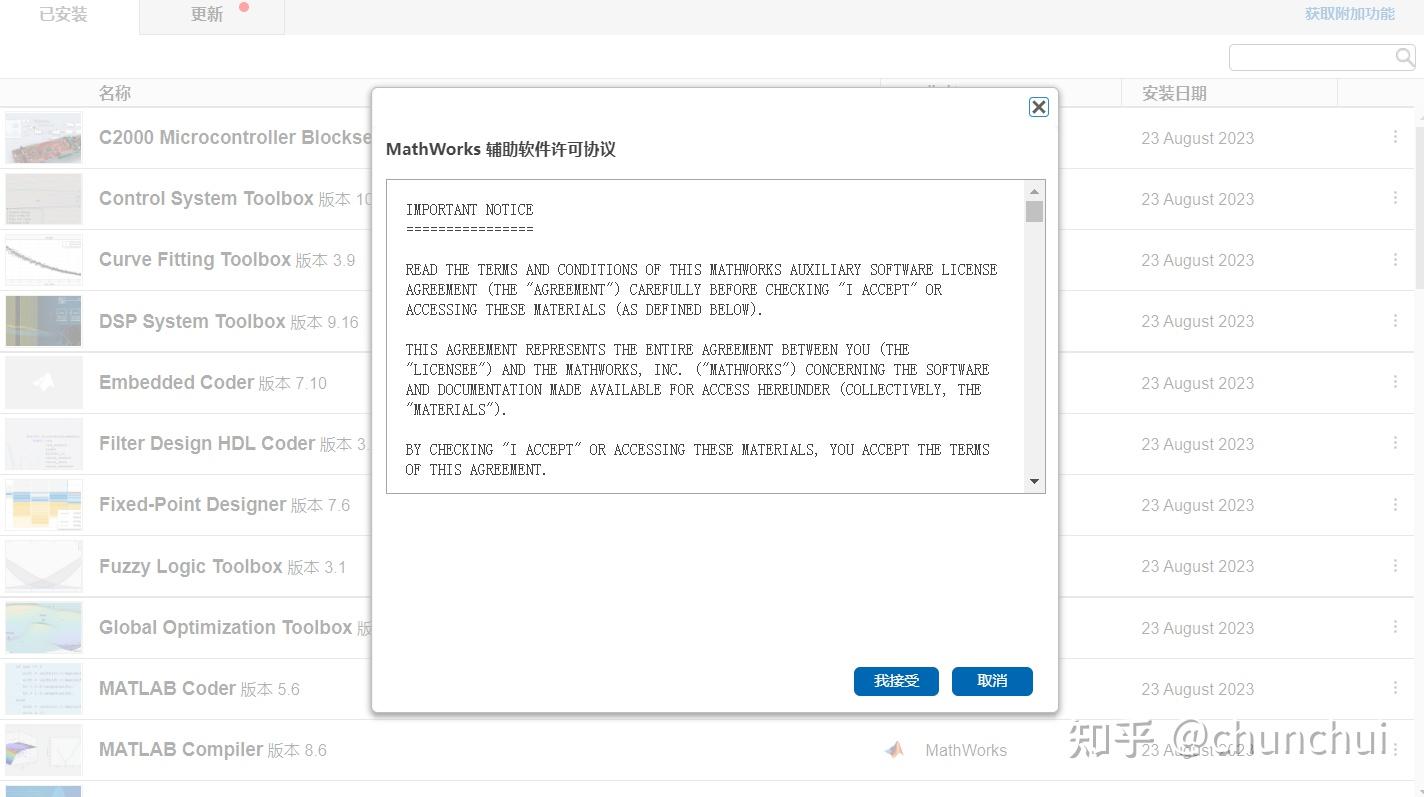Select the 已安装 tab
This screenshot has height=797, width=1424.
63,14
